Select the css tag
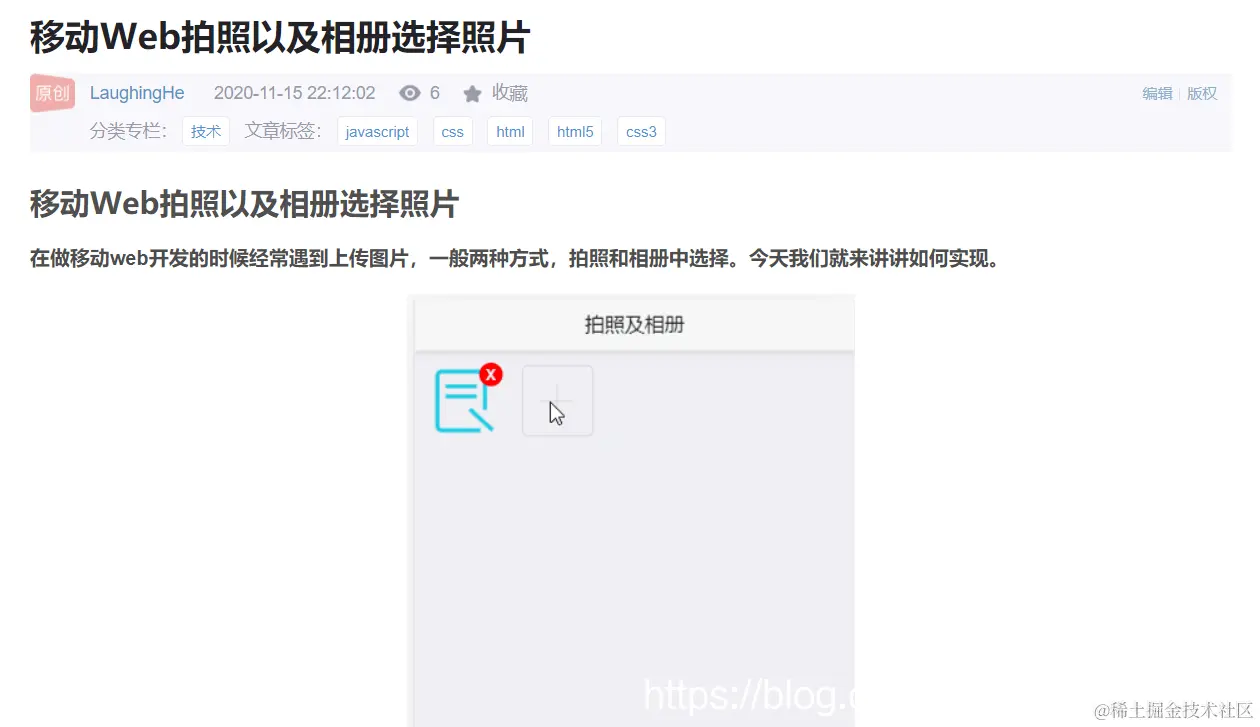The image size is (1260, 727). (452, 131)
